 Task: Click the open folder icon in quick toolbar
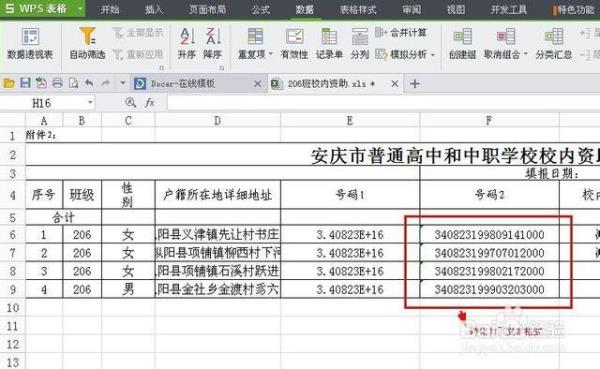(x=9, y=83)
